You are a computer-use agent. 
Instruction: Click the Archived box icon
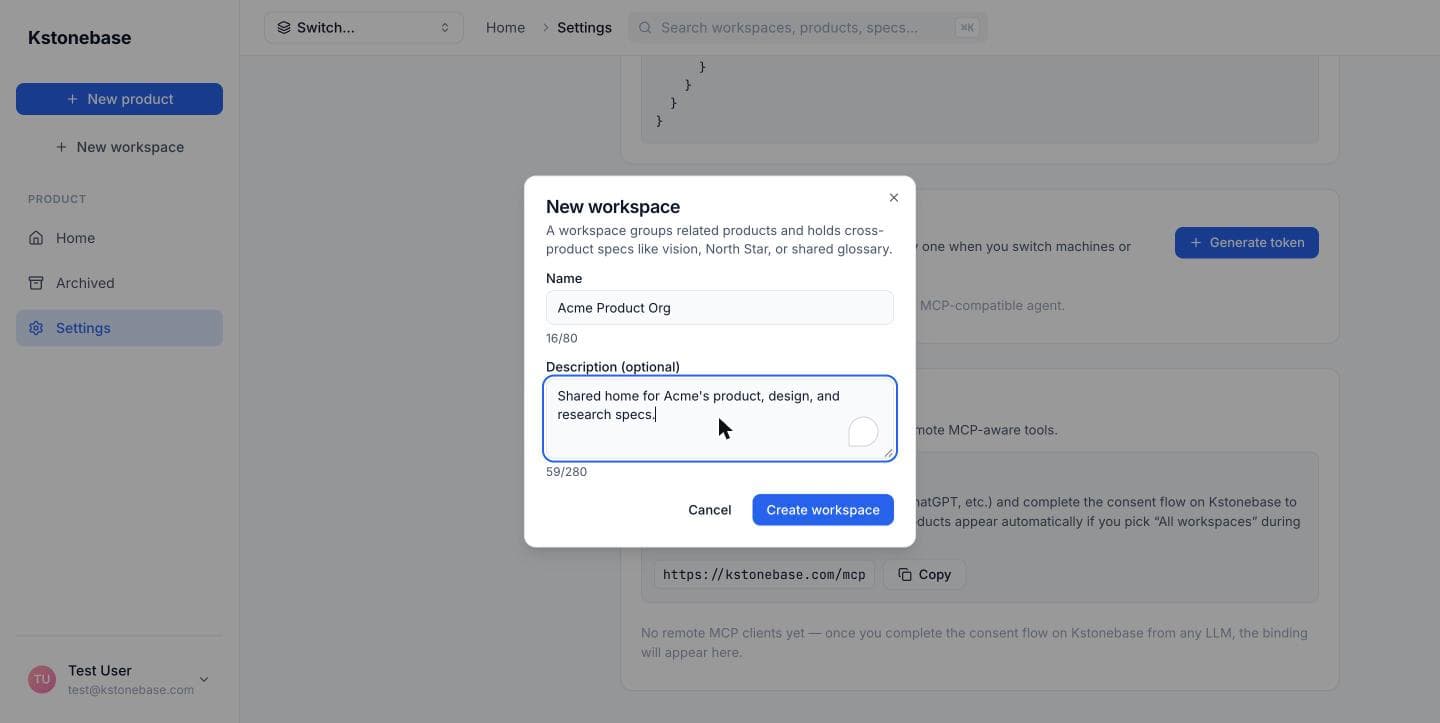[36, 283]
